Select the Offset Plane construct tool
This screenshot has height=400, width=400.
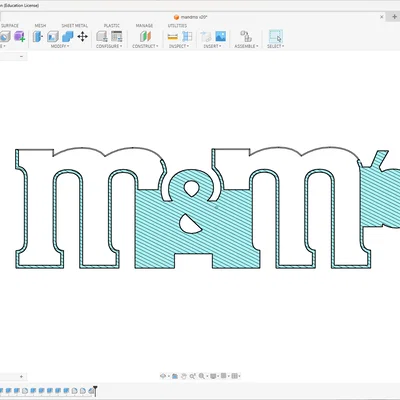pyautogui.click(x=145, y=36)
